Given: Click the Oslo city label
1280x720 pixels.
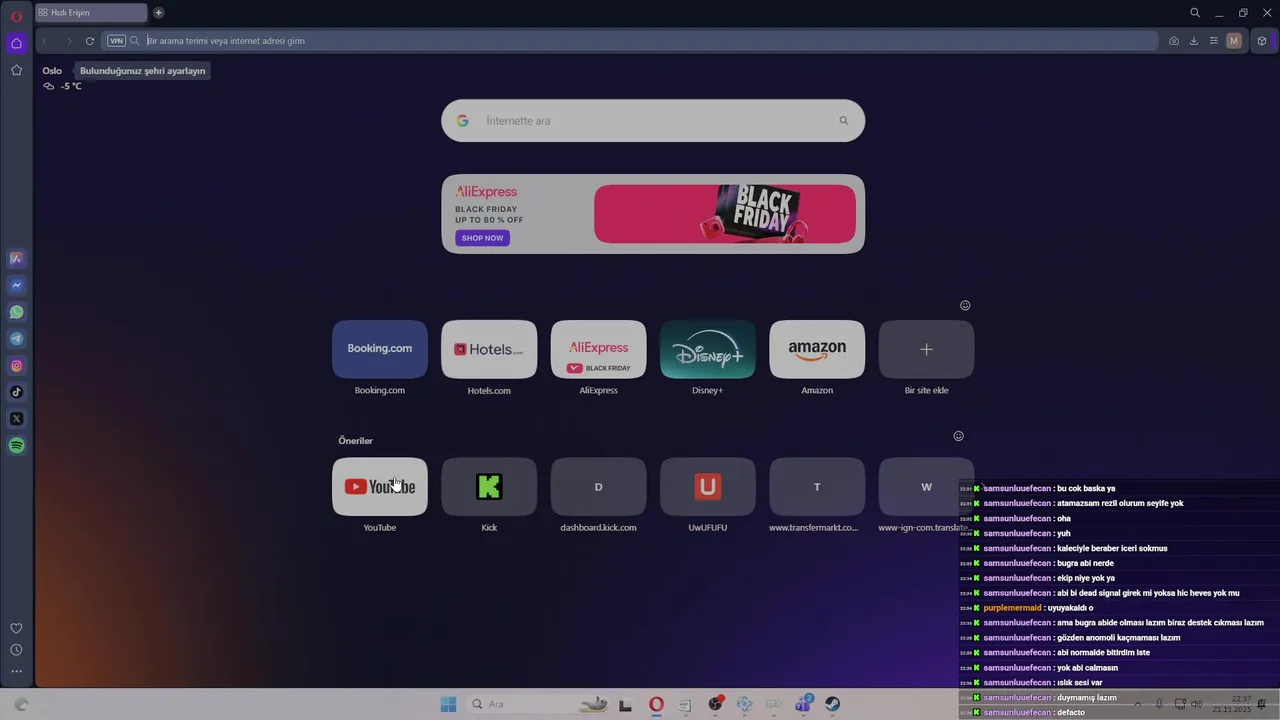Looking at the screenshot, I should (x=52, y=71).
